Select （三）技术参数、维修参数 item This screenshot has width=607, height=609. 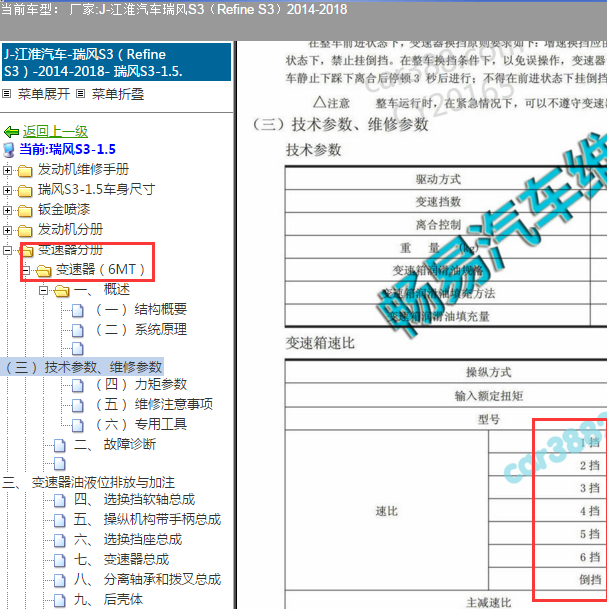(83, 367)
